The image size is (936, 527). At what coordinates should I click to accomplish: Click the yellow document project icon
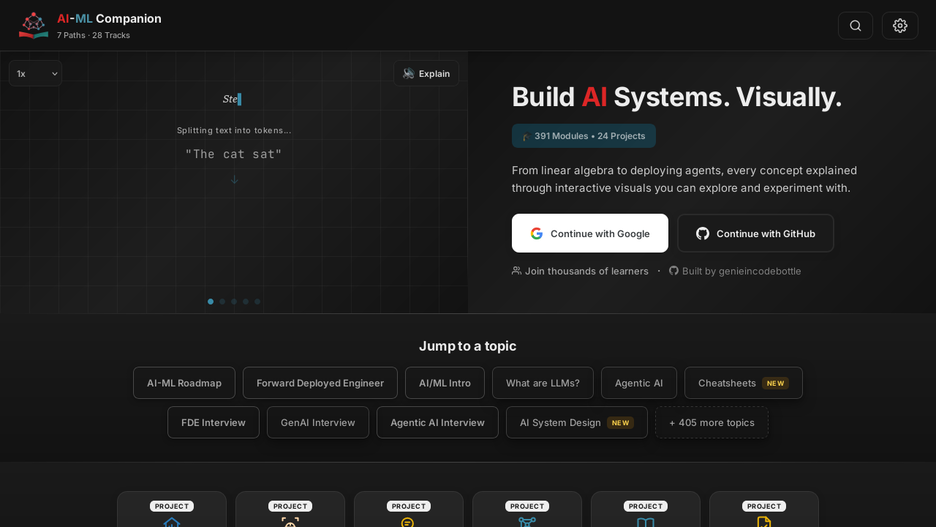pyautogui.click(x=763, y=523)
